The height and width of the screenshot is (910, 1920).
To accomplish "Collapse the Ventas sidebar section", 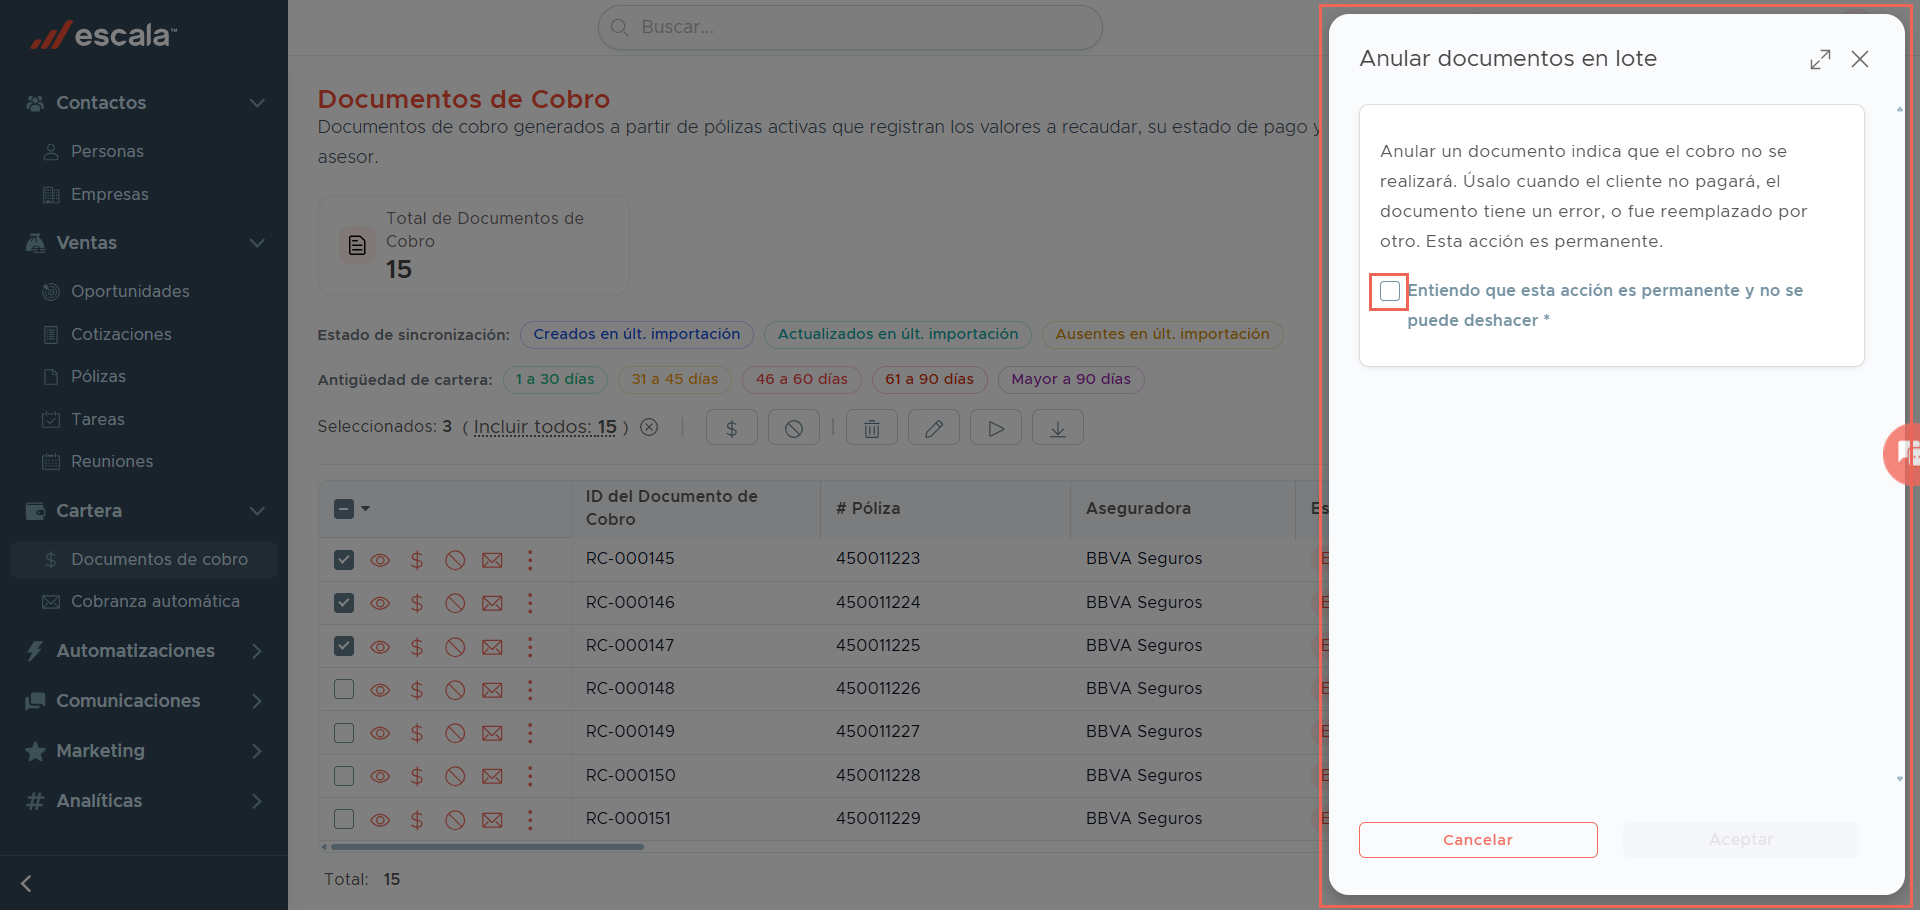I will (257, 243).
